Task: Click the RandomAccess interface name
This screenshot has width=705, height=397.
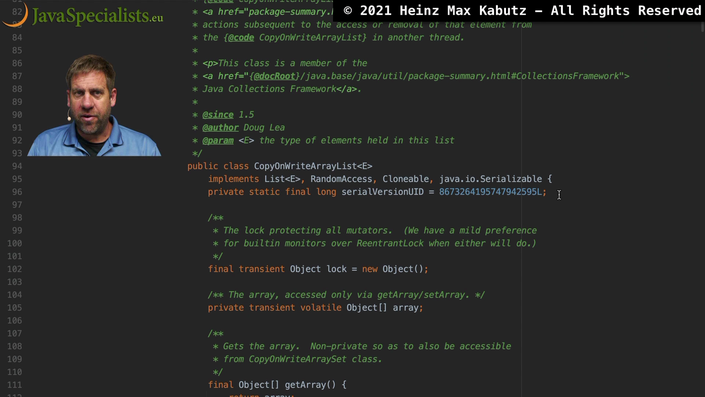Action: pyautogui.click(x=341, y=179)
